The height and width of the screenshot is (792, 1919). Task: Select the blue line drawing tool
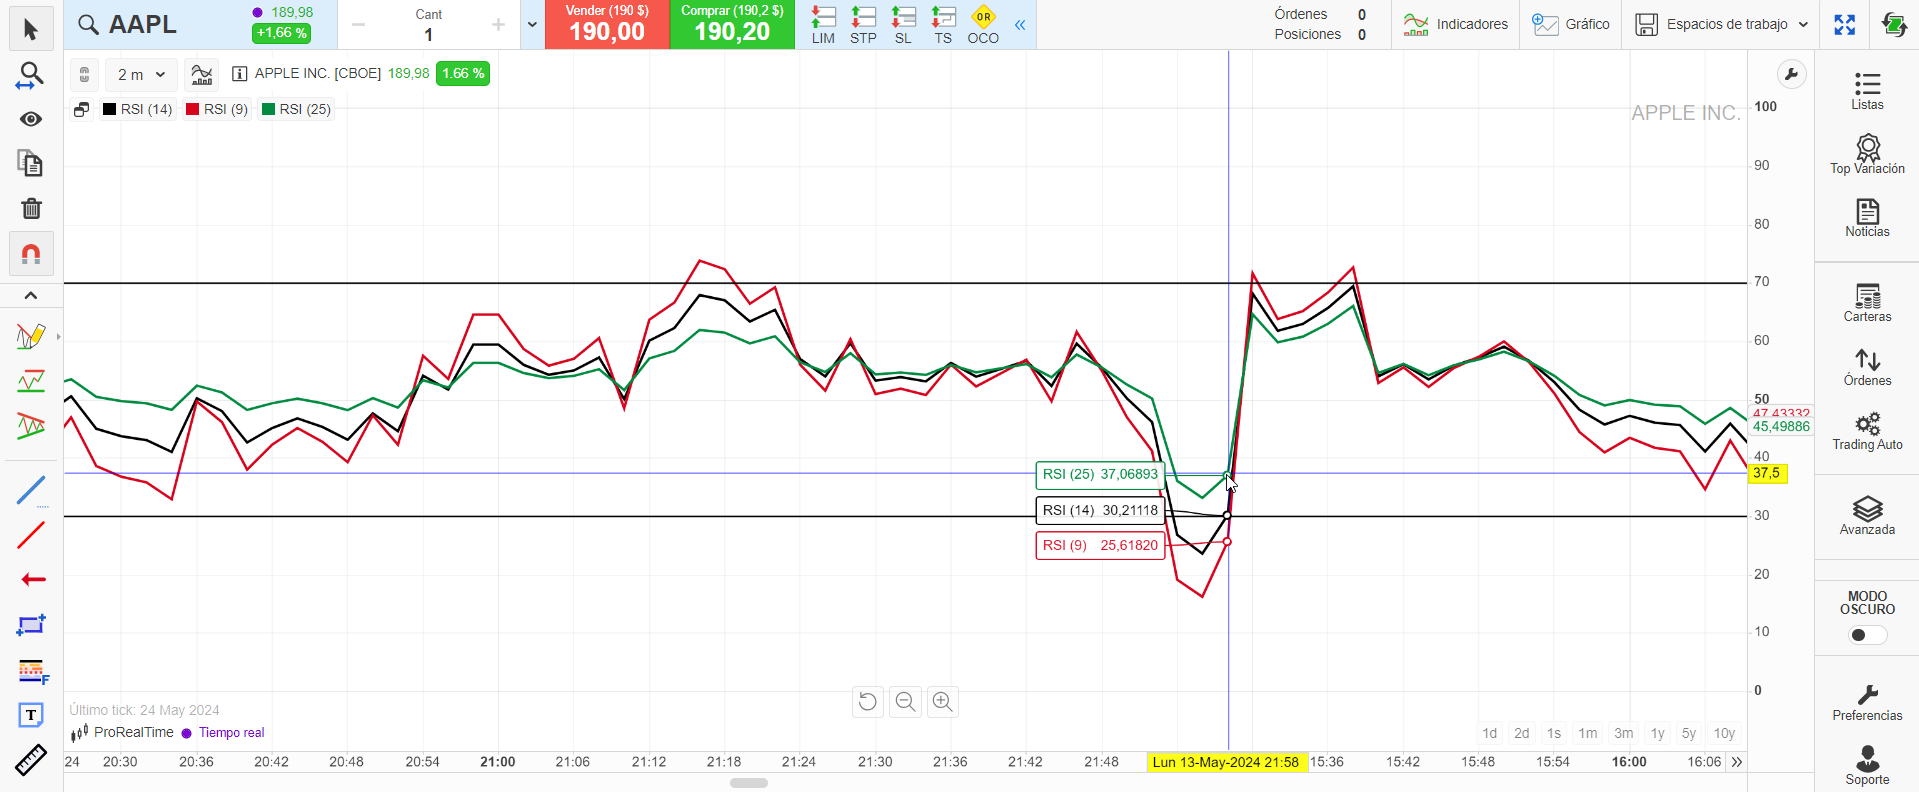[31, 490]
